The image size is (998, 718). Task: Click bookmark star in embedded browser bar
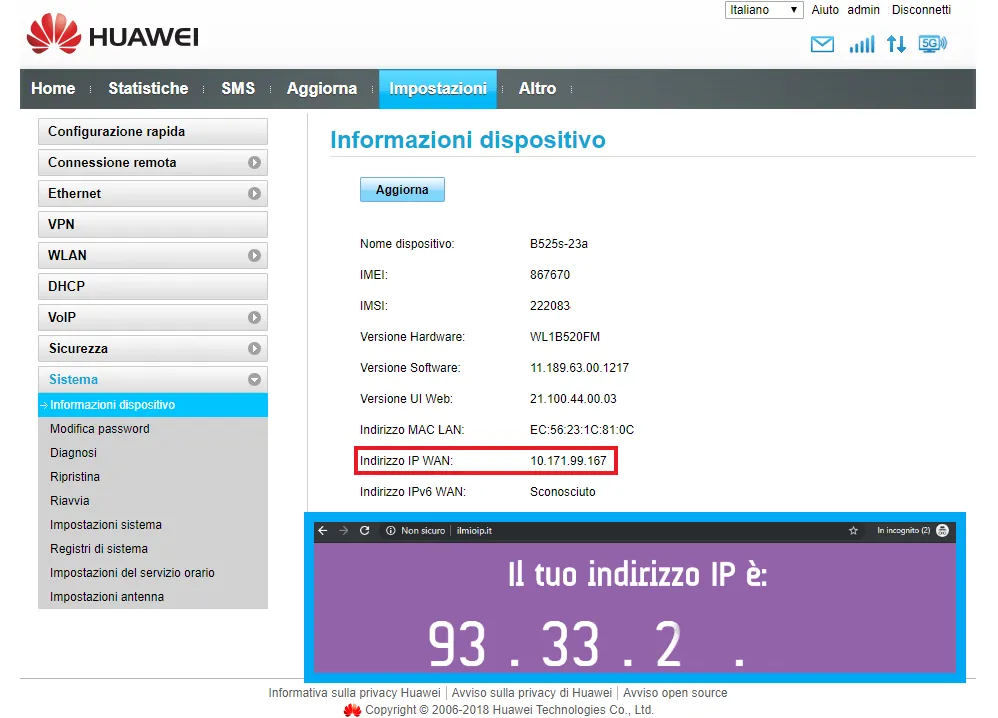(853, 531)
